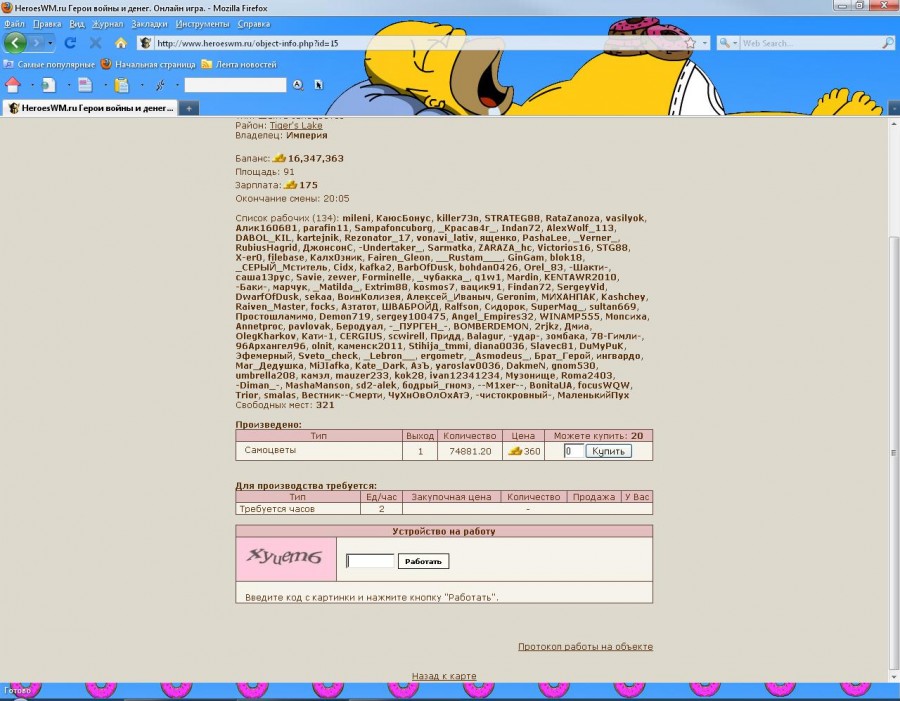Follow the Tiger's Lake district link
The height and width of the screenshot is (701, 900).
coord(296,125)
